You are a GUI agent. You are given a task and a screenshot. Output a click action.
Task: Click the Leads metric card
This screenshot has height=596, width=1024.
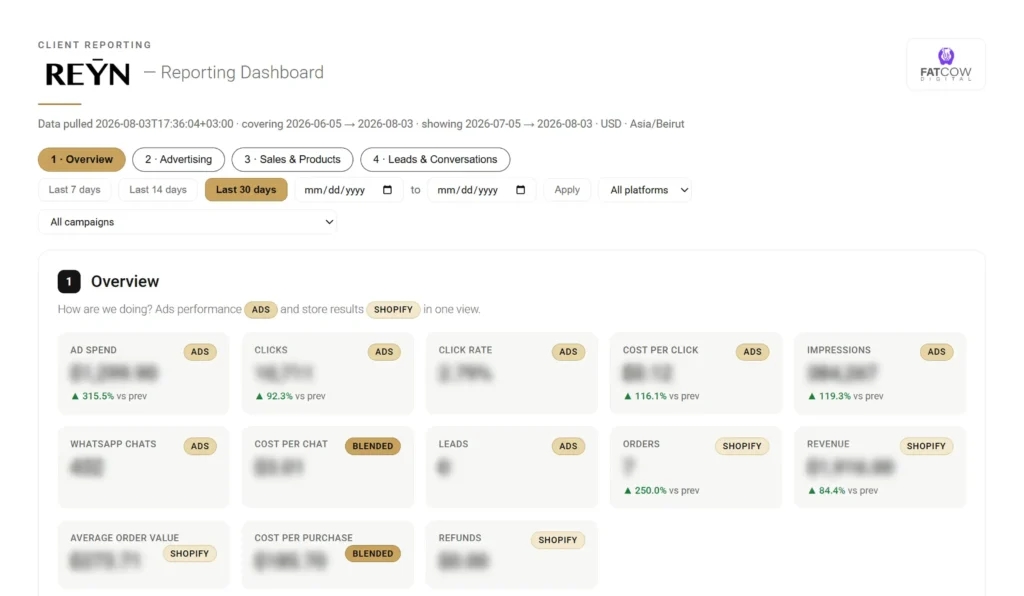coord(511,467)
